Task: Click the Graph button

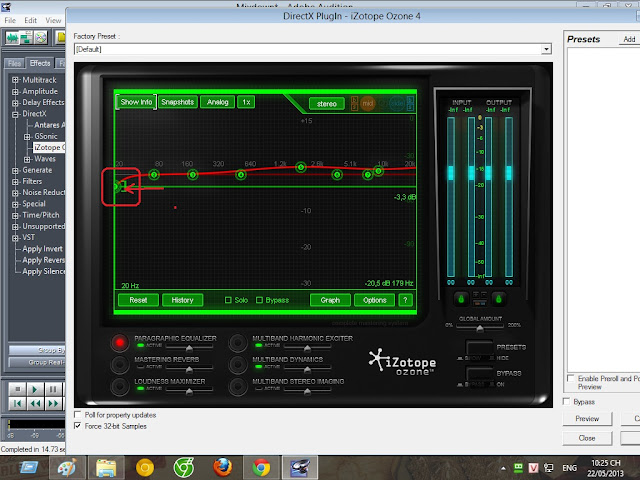Action: tap(330, 300)
